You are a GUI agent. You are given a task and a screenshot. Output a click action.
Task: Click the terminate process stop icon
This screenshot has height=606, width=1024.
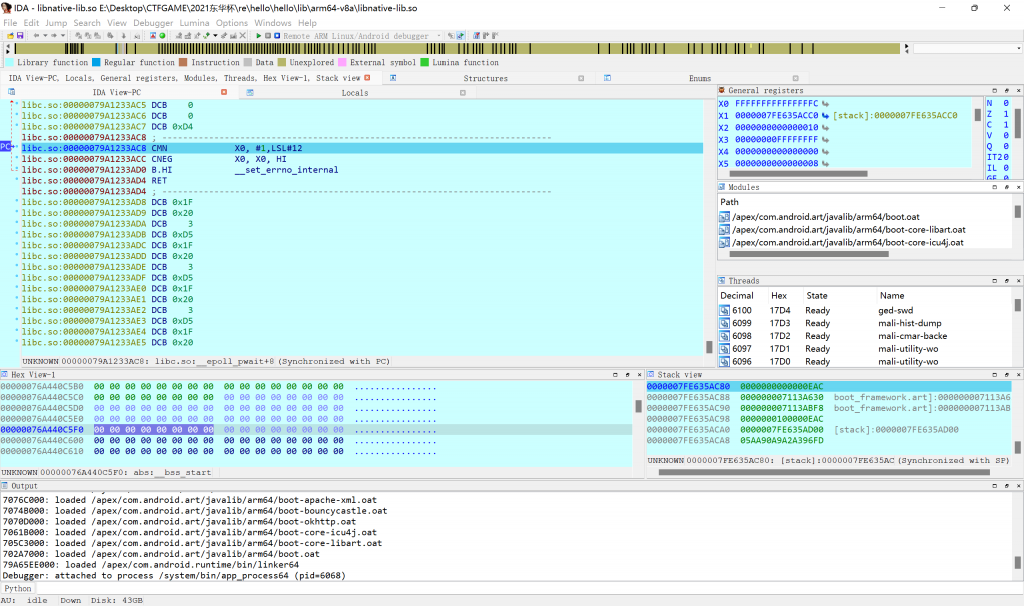point(277,36)
